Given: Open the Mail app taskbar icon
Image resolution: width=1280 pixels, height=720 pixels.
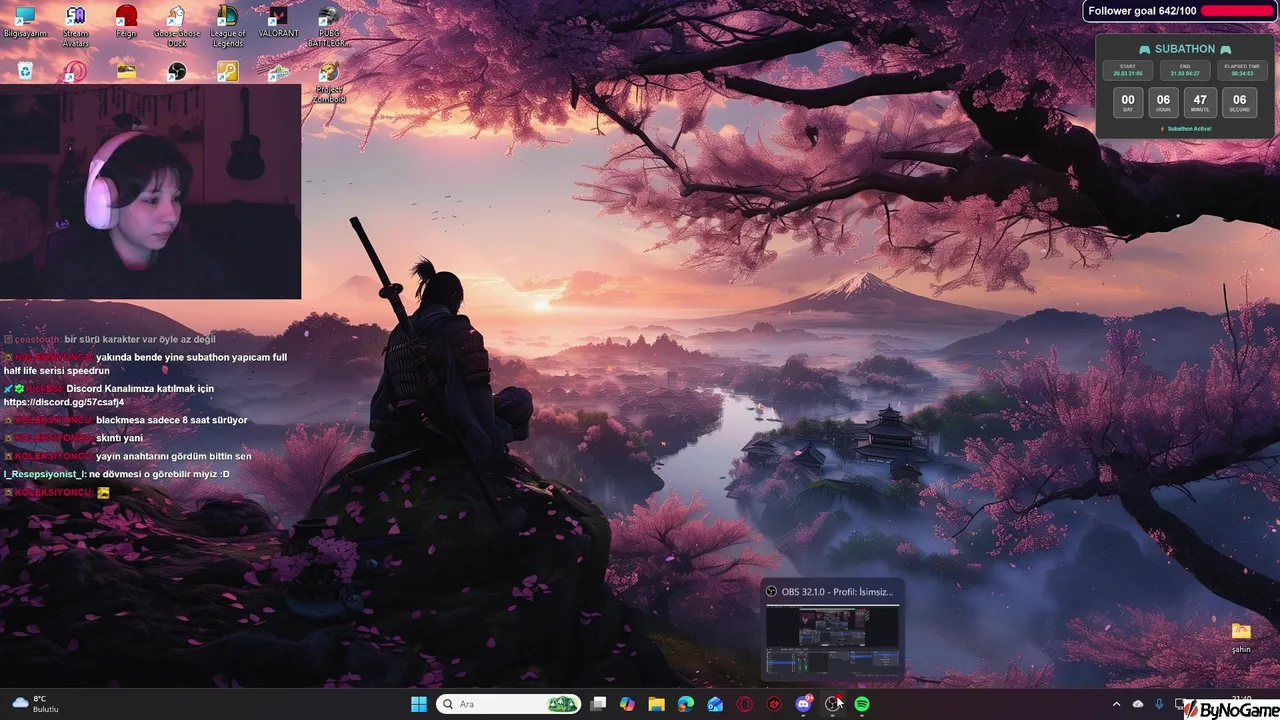Looking at the screenshot, I should [x=715, y=704].
